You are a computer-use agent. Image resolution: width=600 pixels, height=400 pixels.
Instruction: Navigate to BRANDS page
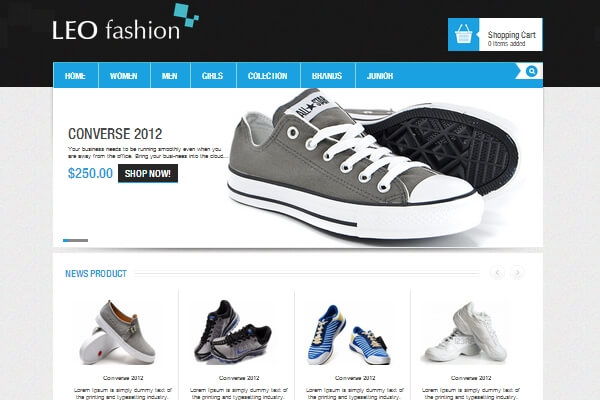click(328, 76)
